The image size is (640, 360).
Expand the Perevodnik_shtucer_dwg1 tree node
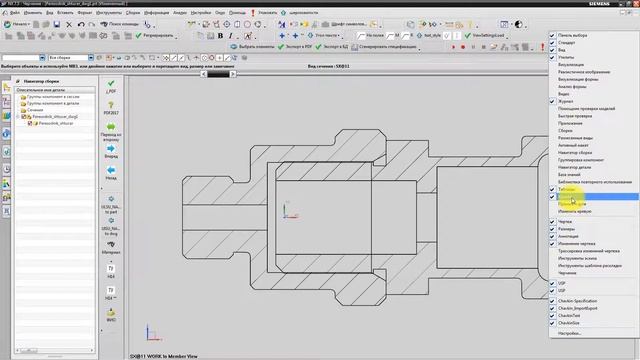pos(18,117)
